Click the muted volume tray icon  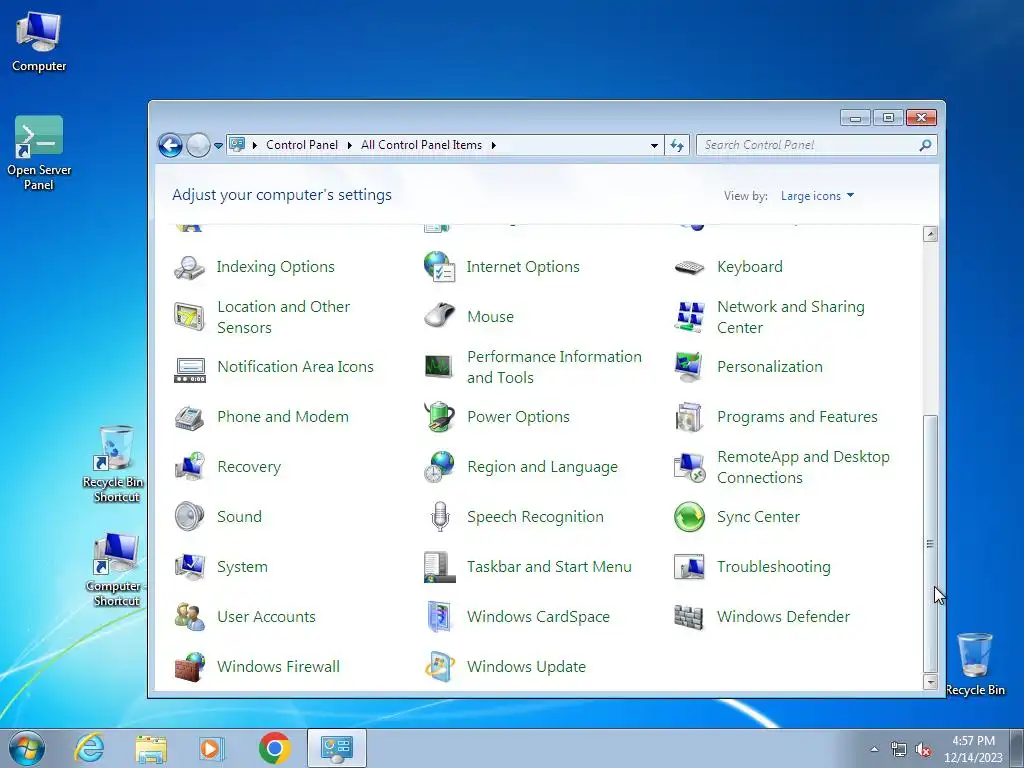tap(923, 750)
